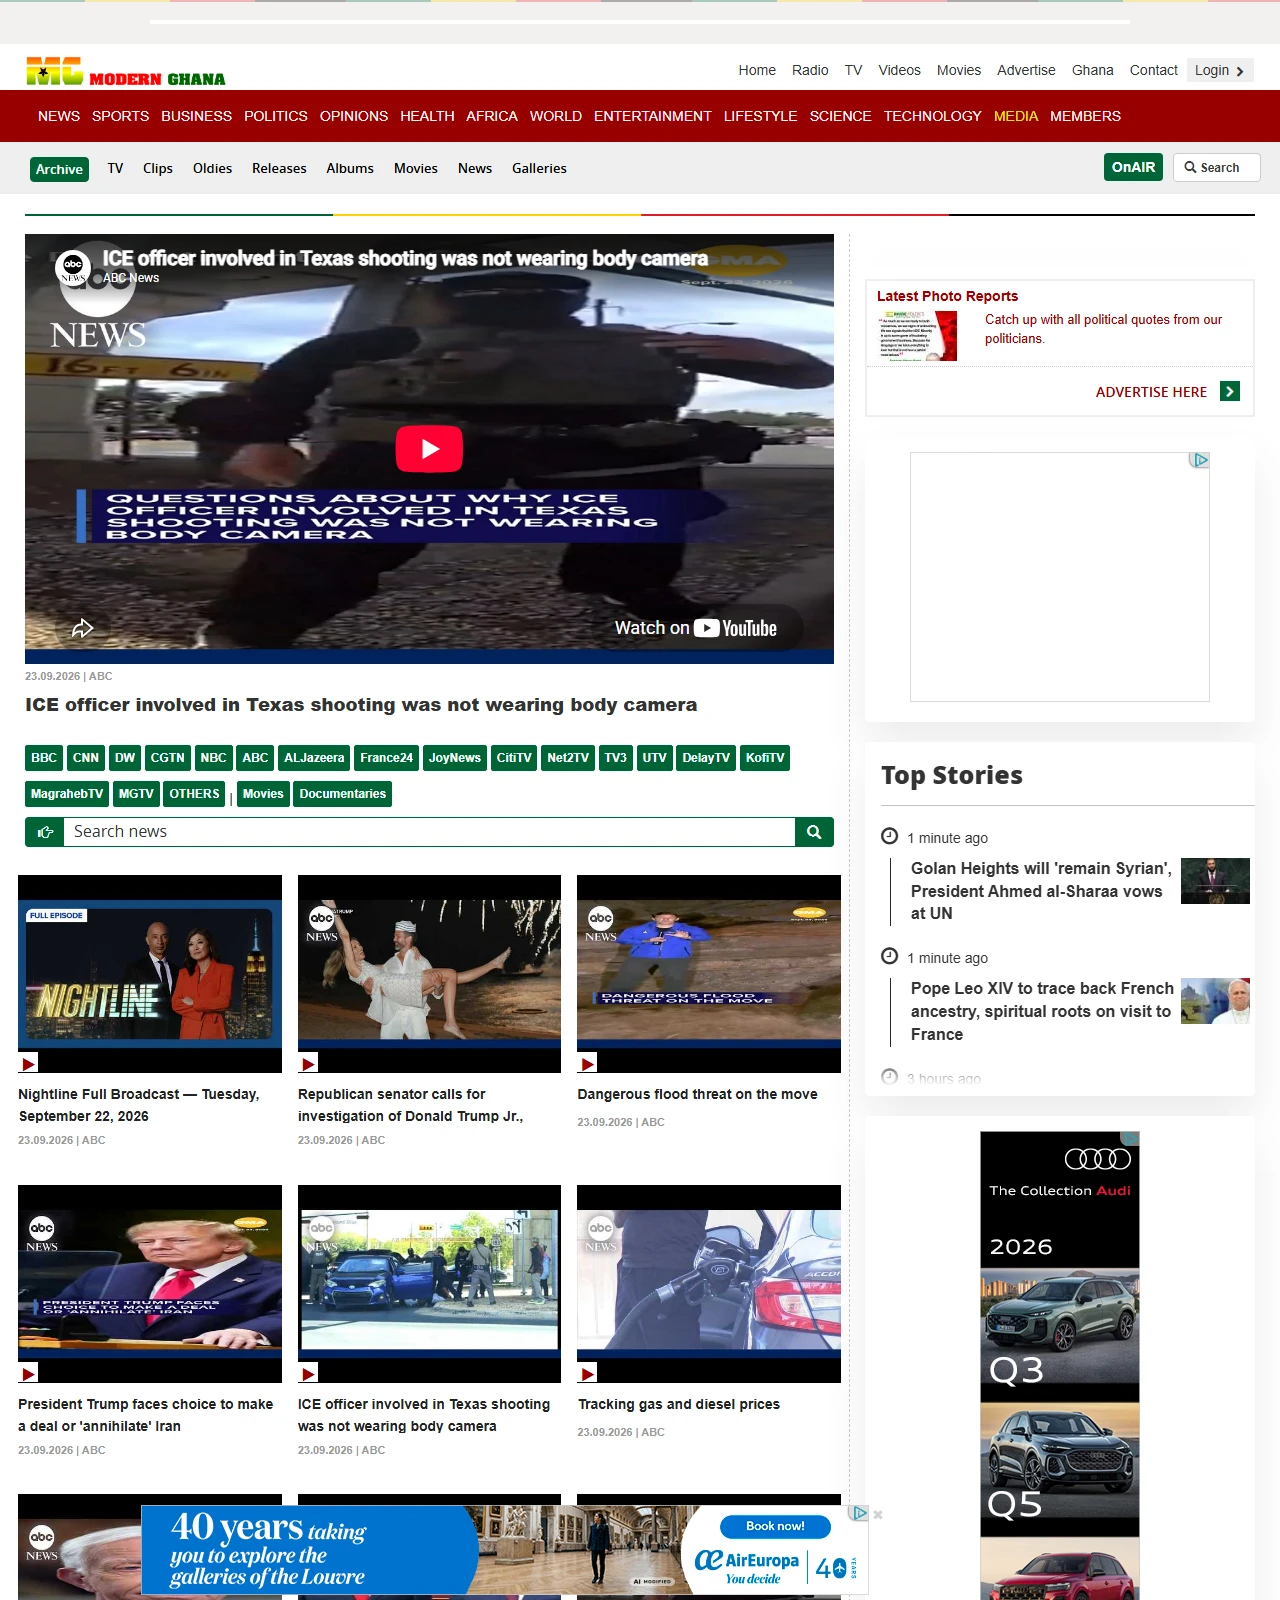Viewport: 1280px width, 1600px height.
Task: Open Tracking gas and diesel prices thumbnail
Action: [709, 1284]
